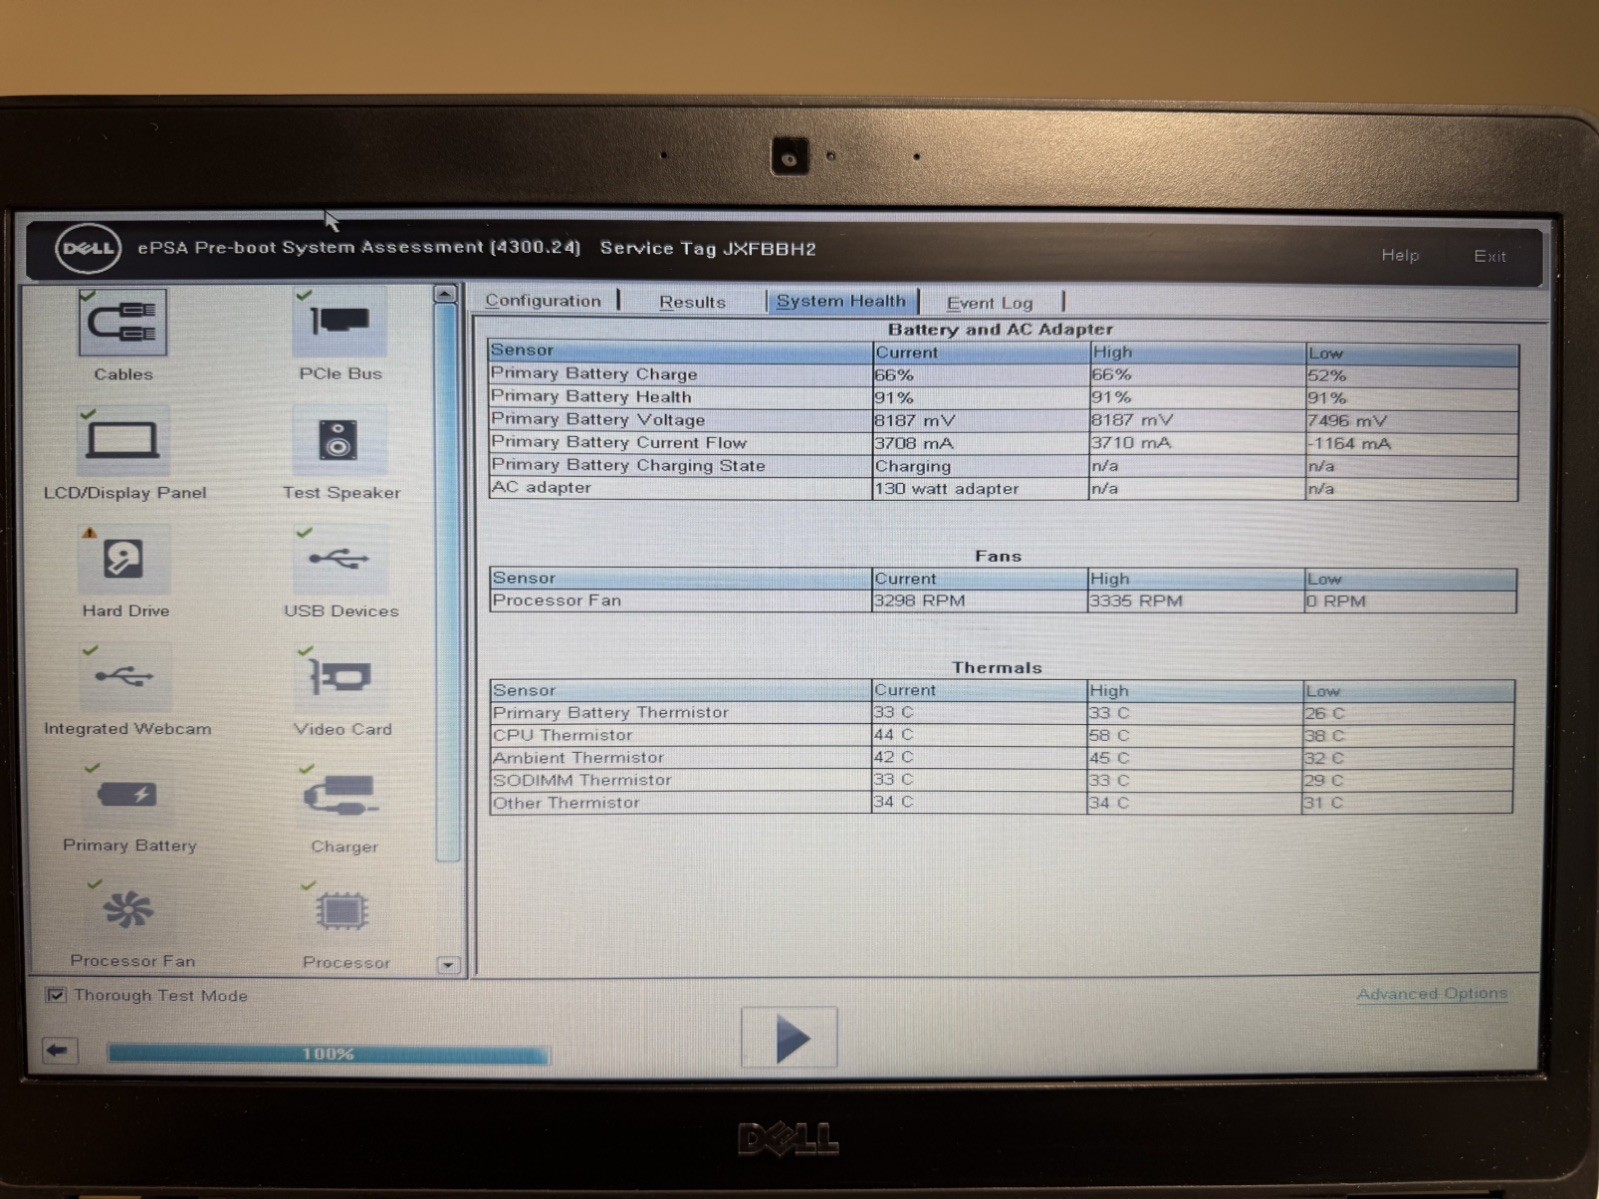Viewport: 1599px width, 1199px height.
Task: Select the Video Card test icon
Action: click(x=341, y=677)
